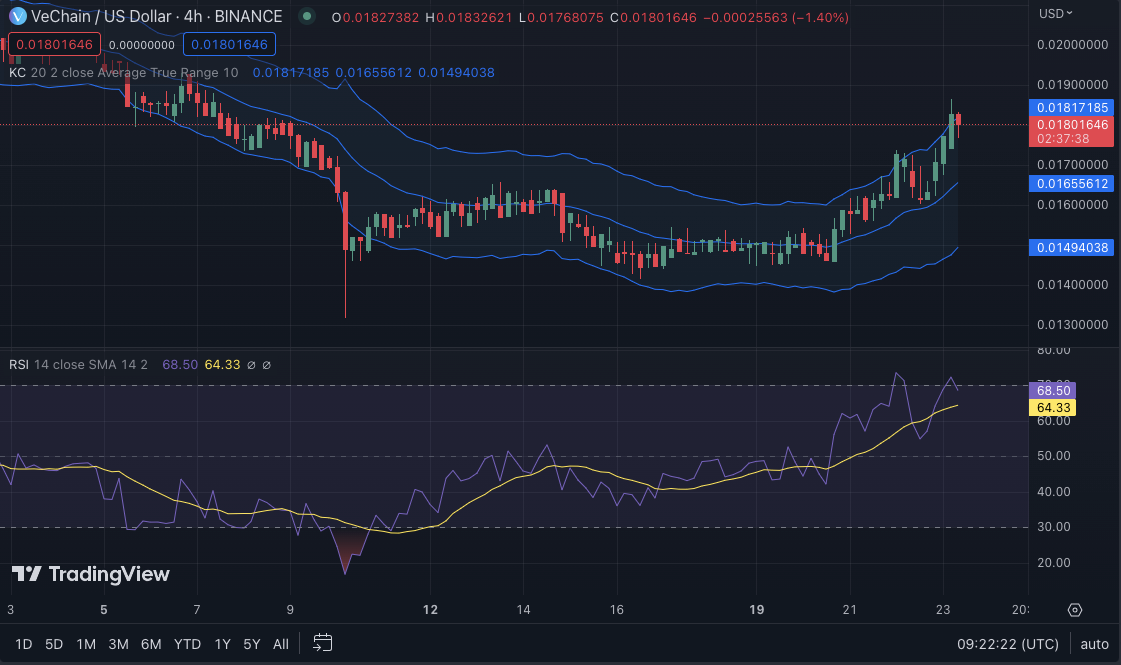Image resolution: width=1121 pixels, height=665 pixels.
Task: Select the 1M time range
Action: [87, 644]
